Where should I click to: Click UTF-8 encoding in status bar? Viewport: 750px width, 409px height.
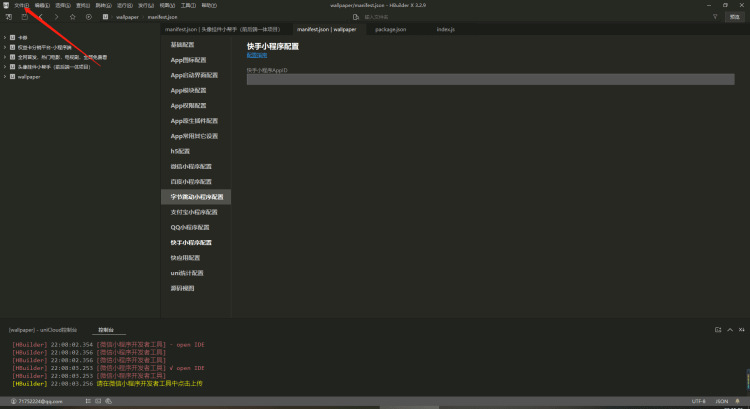698,401
